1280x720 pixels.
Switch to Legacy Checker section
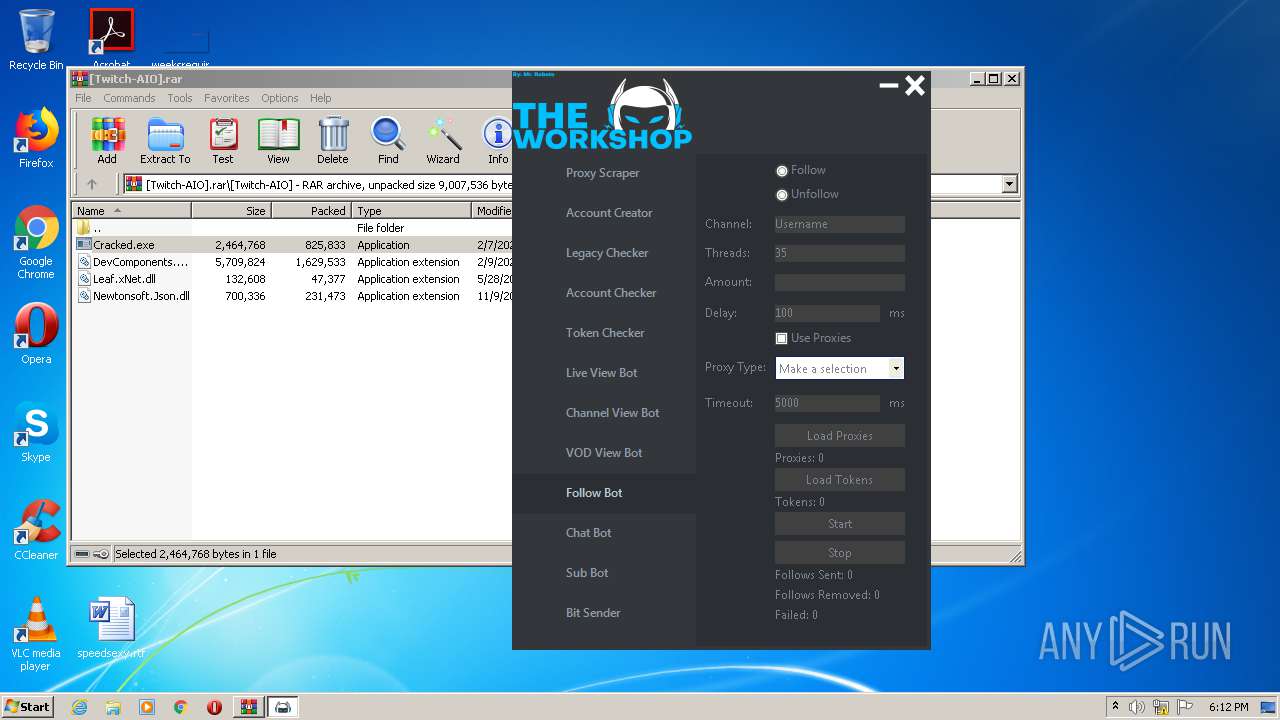tap(604, 253)
